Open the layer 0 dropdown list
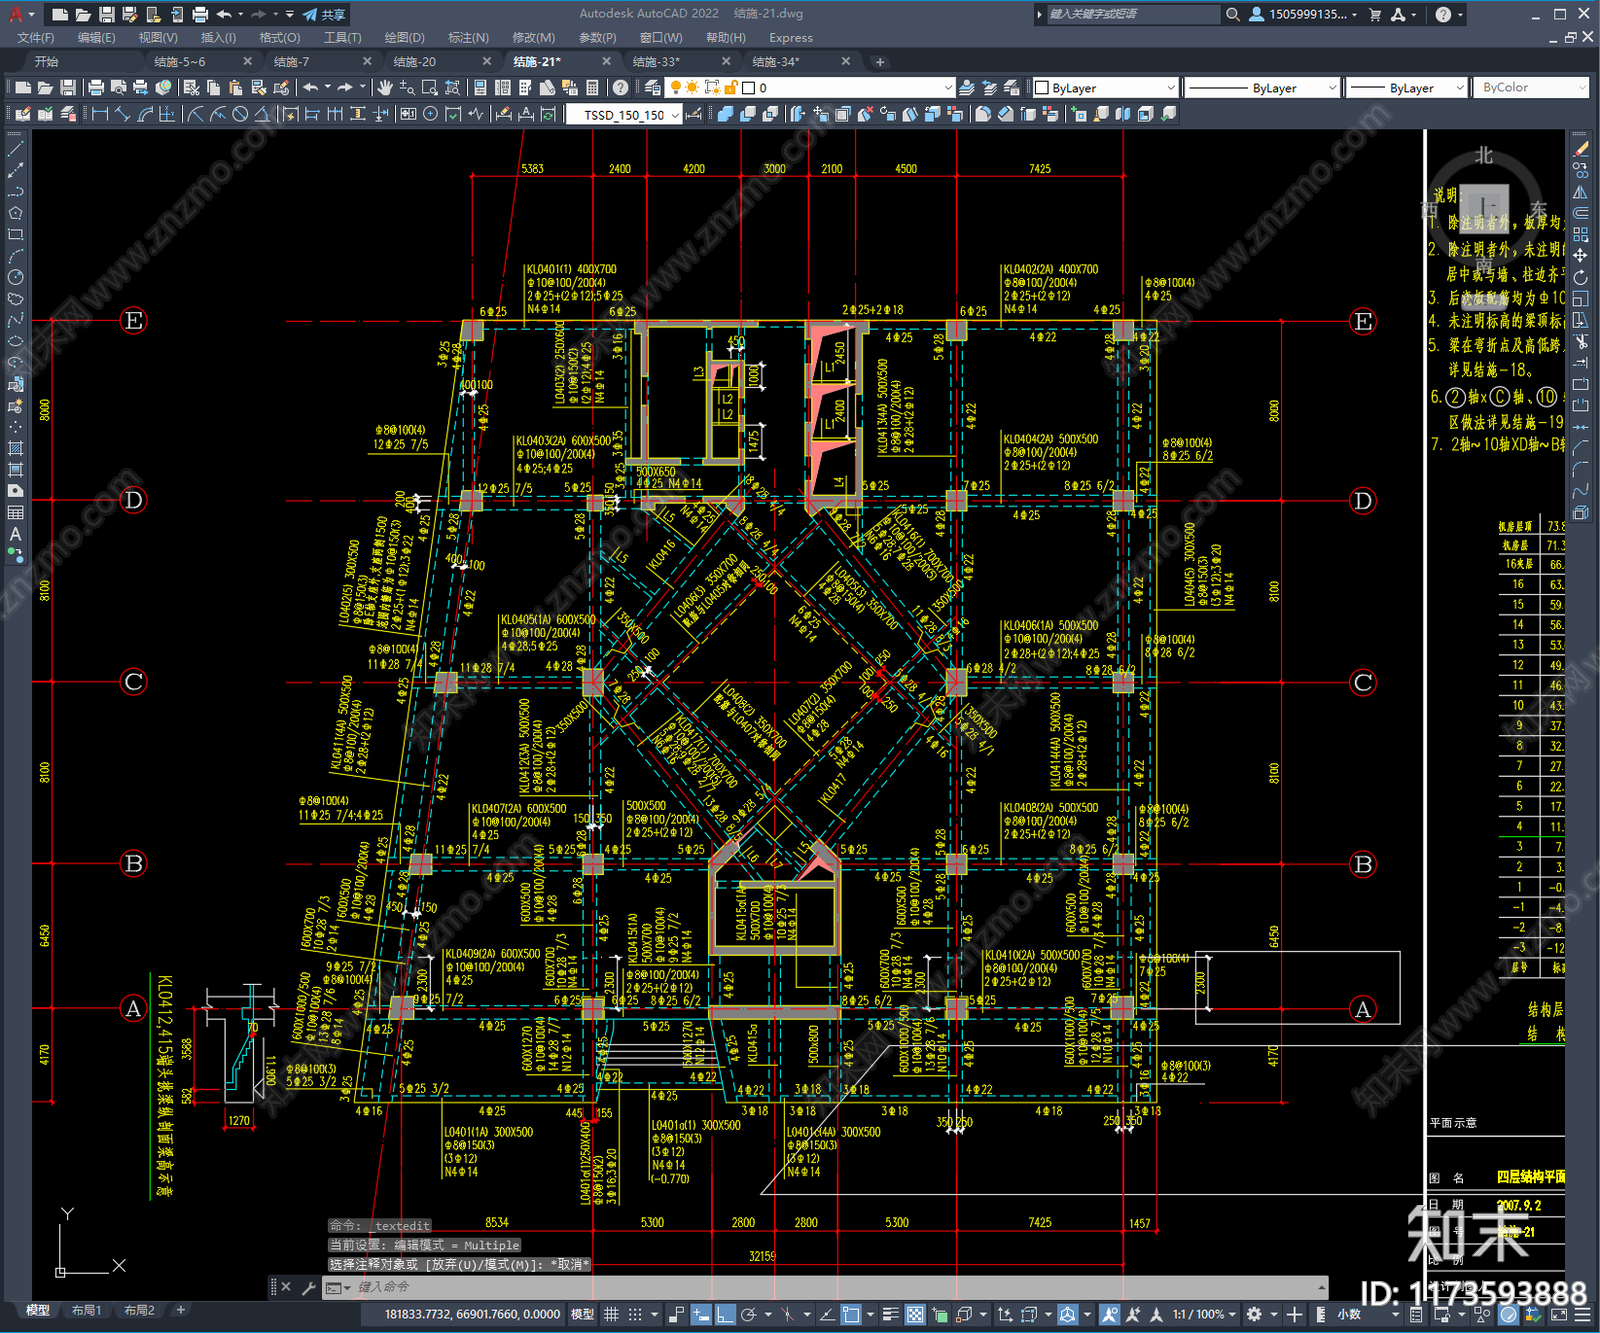The image size is (1600, 1333). pos(948,88)
